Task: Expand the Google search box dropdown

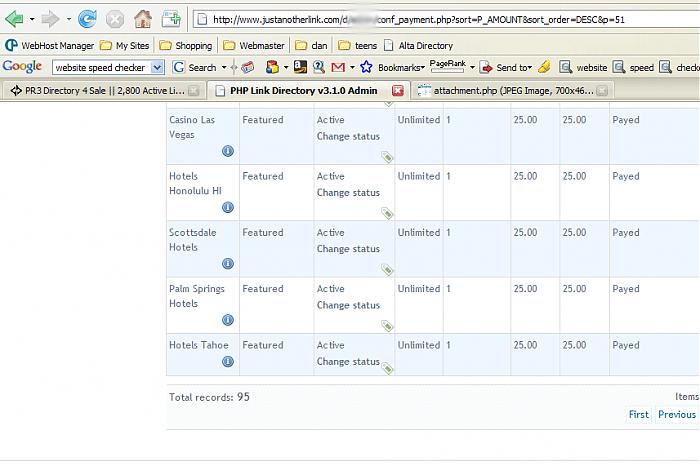Action: click(157, 67)
